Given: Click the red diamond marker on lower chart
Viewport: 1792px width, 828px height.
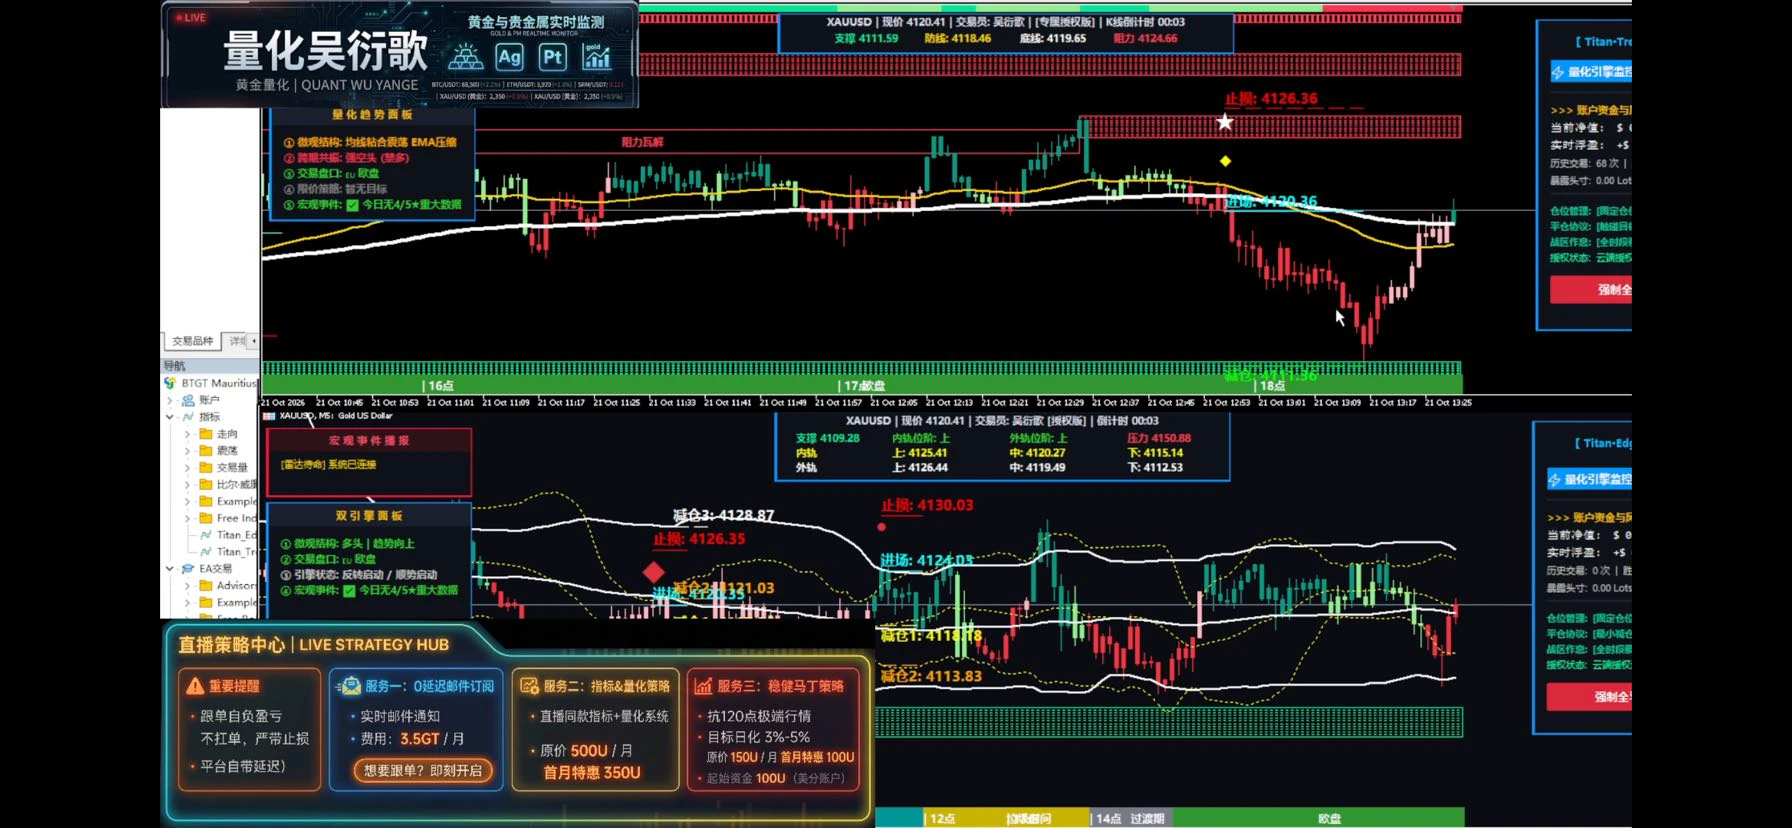Looking at the screenshot, I should (x=654, y=572).
